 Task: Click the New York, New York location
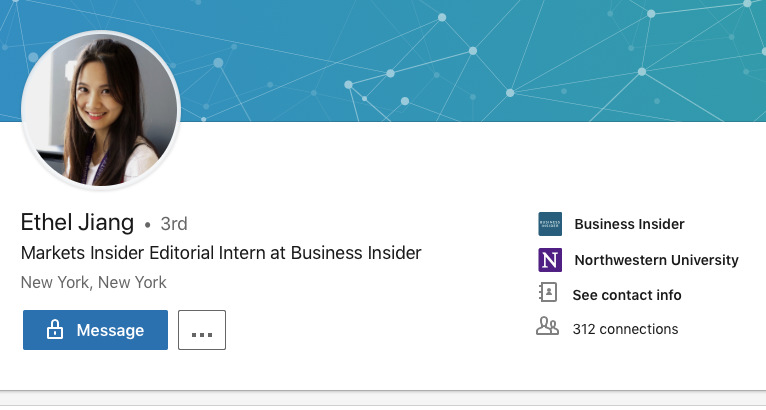pos(94,282)
